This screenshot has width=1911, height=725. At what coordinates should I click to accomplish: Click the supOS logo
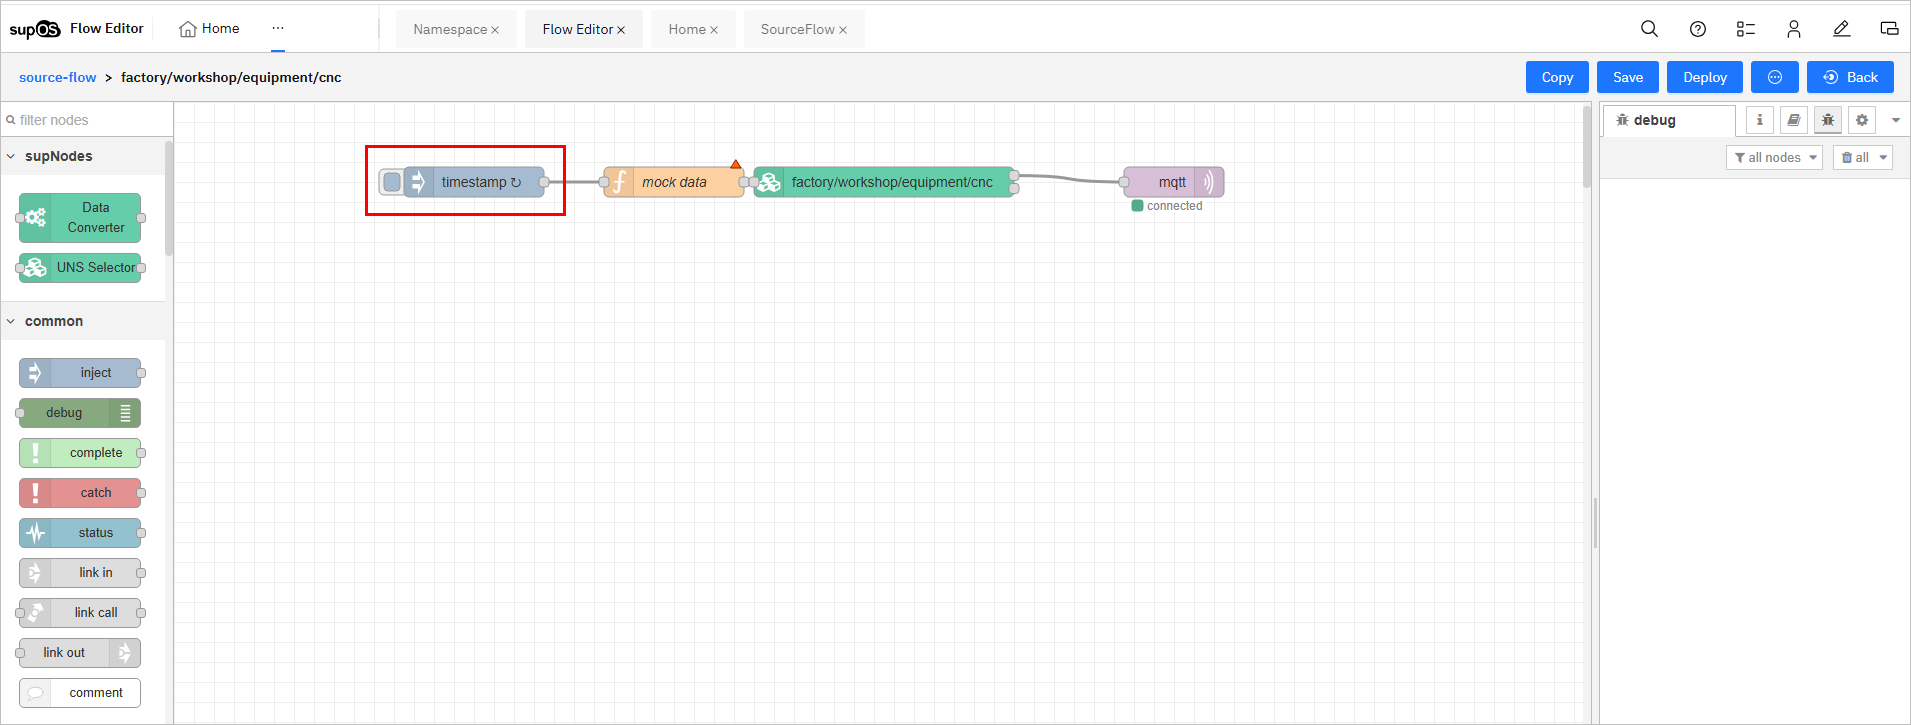35,29
